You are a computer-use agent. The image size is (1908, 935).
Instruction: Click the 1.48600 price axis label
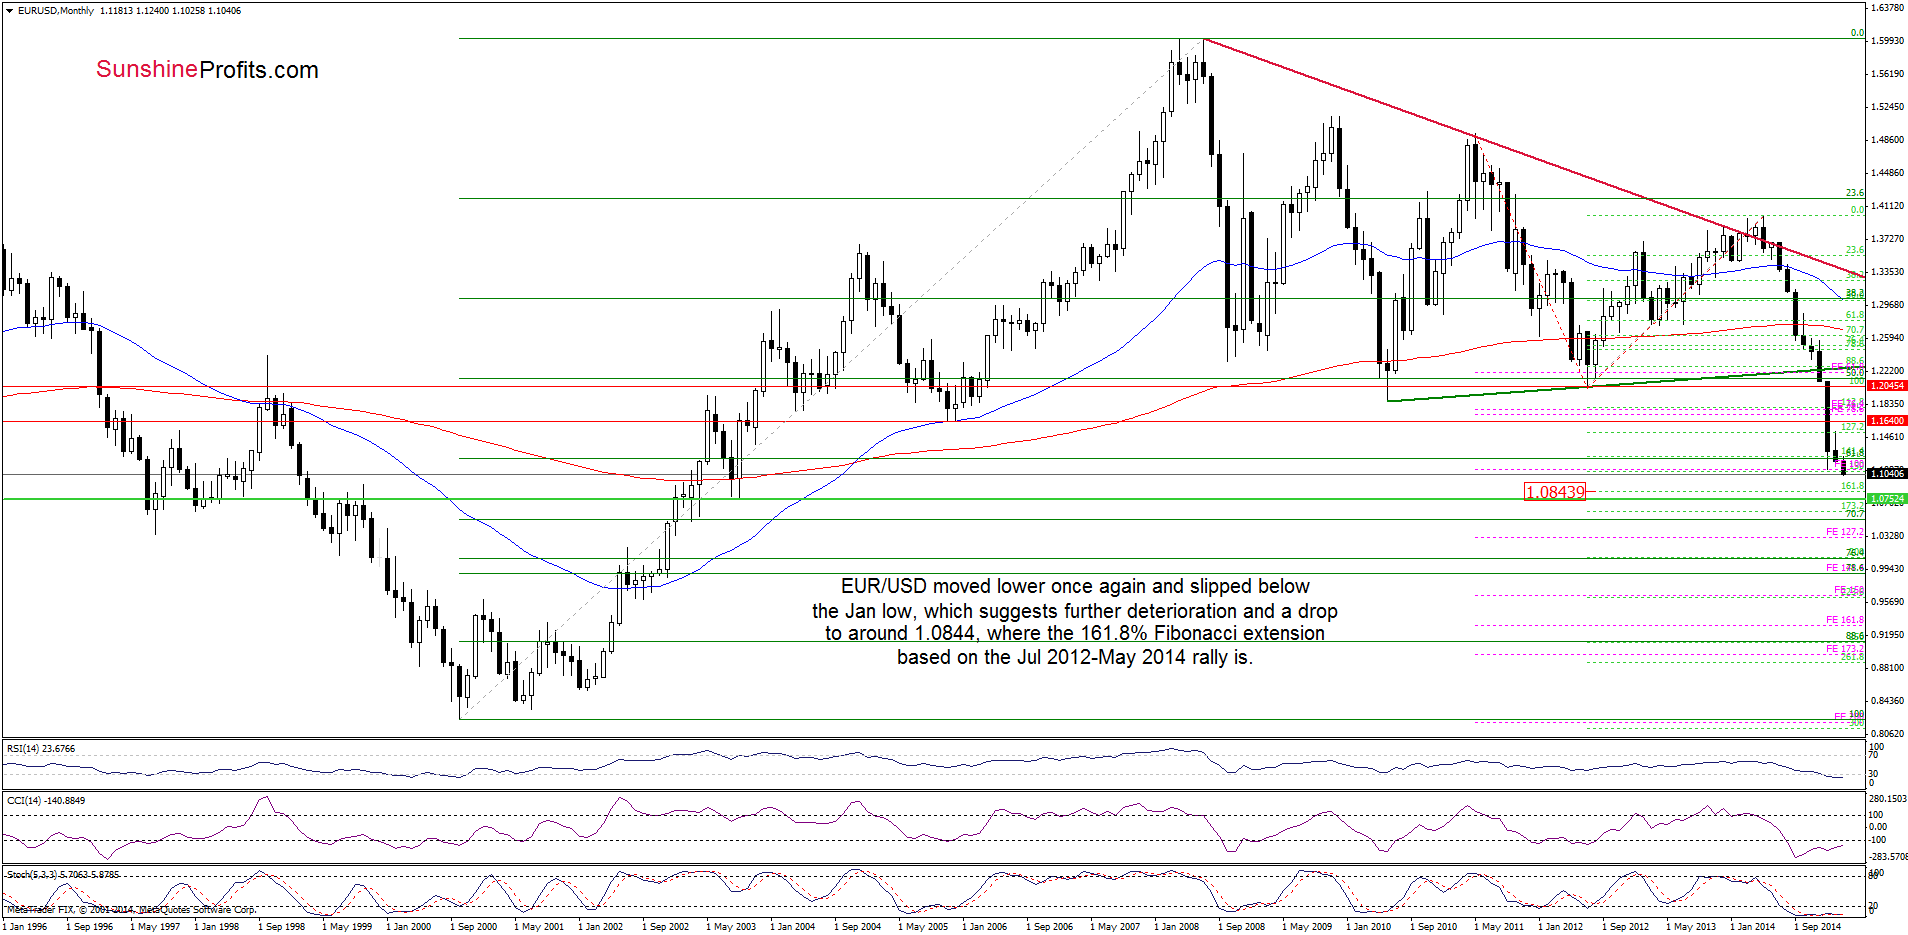coord(1887,140)
